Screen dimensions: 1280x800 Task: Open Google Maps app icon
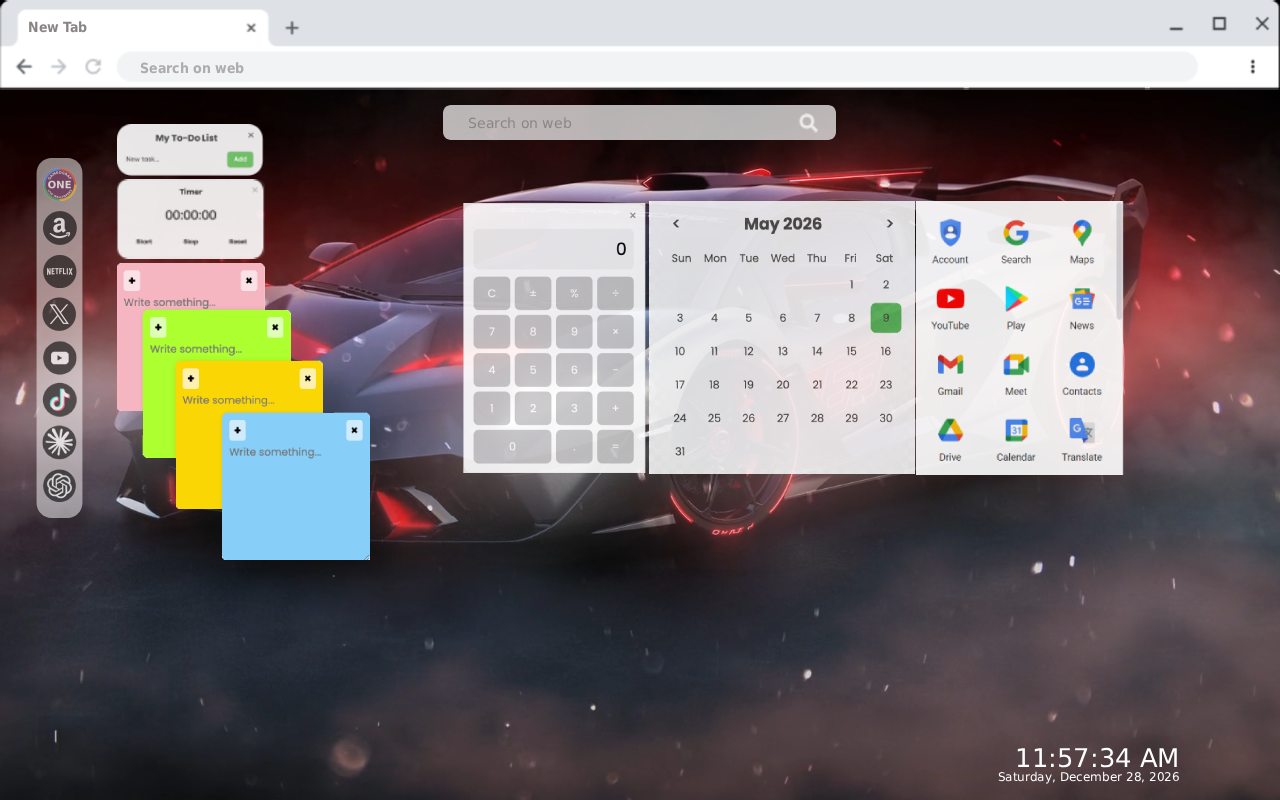[1082, 242]
